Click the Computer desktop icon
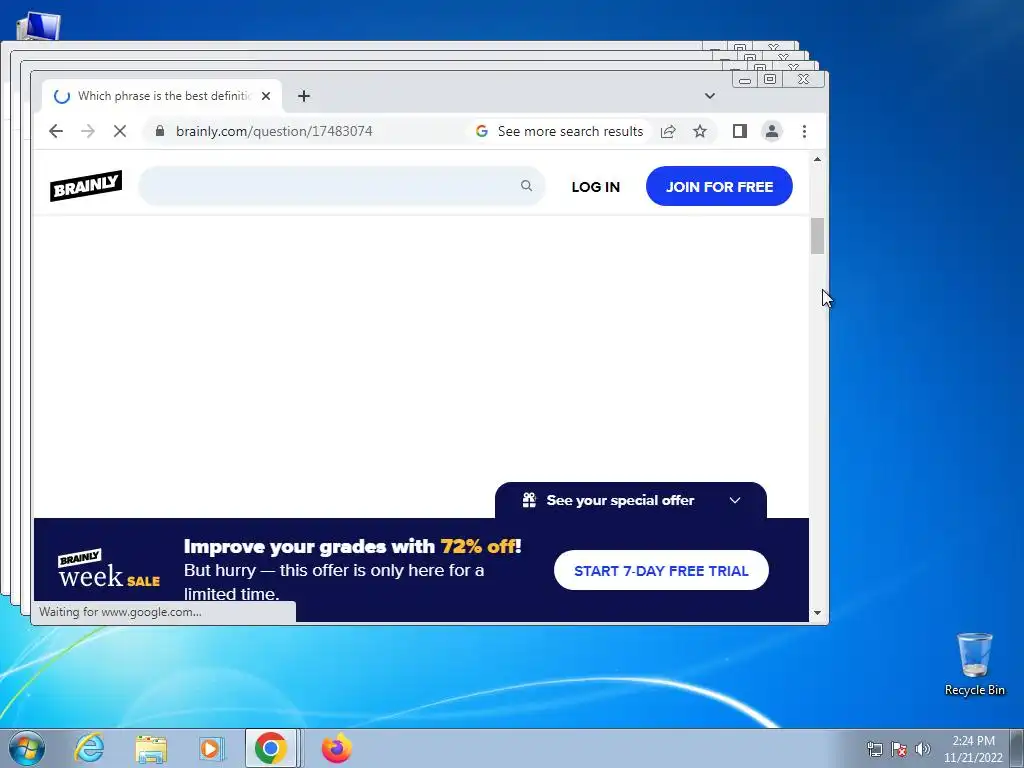This screenshot has width=1024, height=768. point(39,26)
